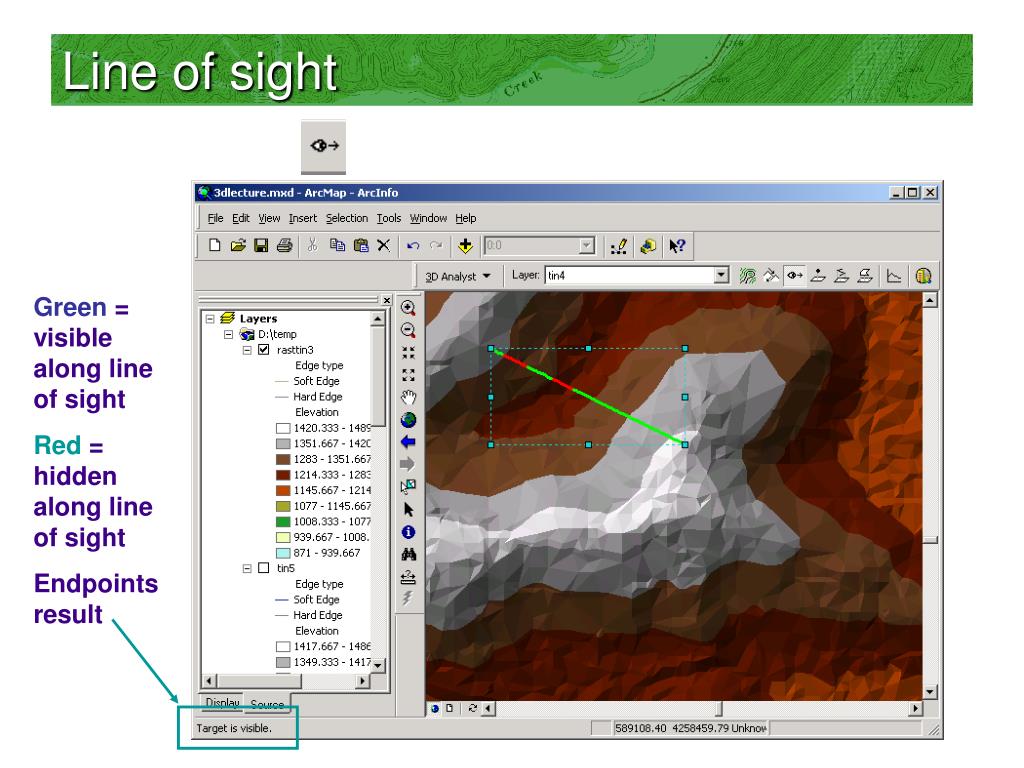1024x768 pixels.
Task: Select the Pan hand tool
Action: pos(408,398)
